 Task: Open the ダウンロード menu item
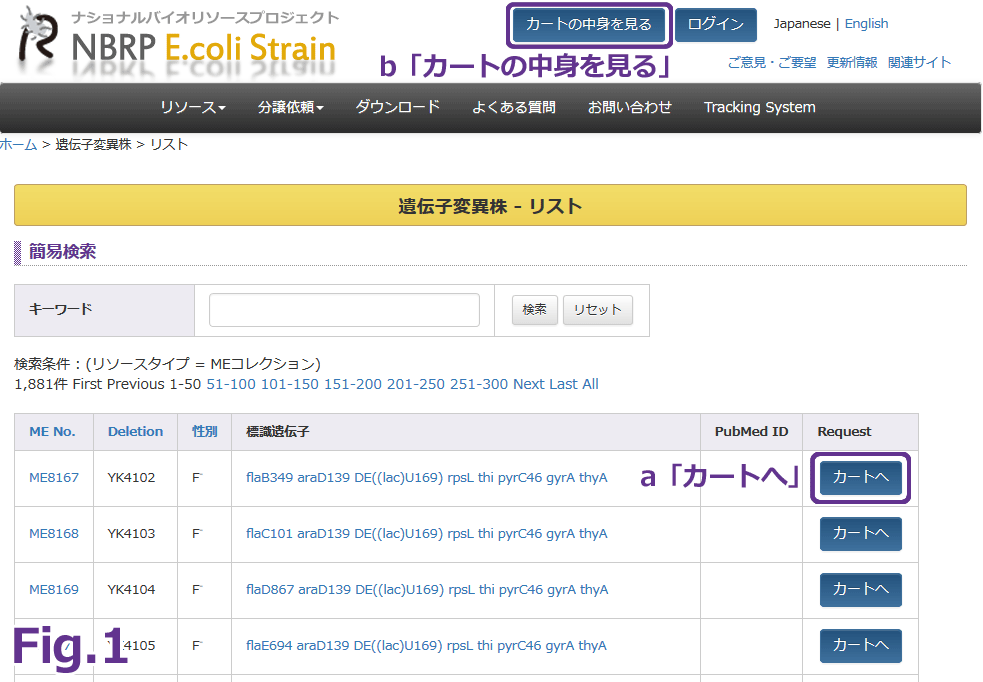coord(398,107)
